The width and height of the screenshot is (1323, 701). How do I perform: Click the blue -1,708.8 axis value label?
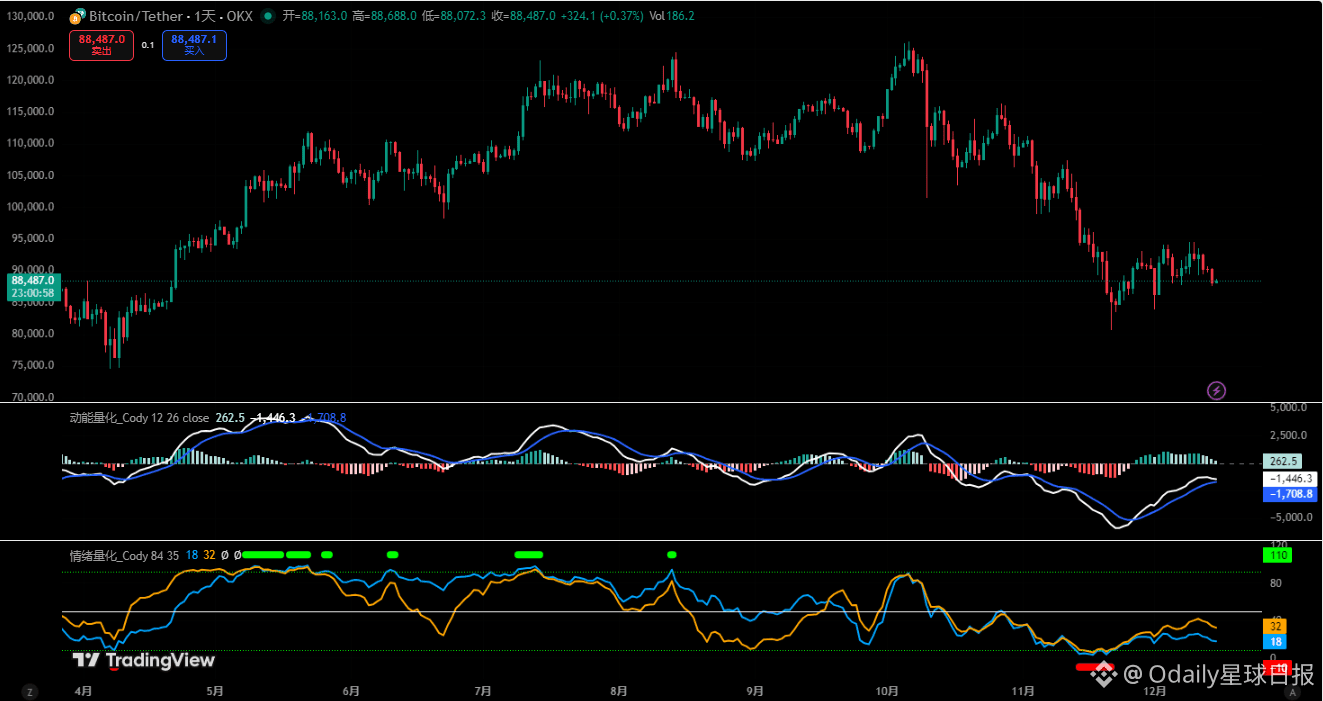[x=1288, y=494]
